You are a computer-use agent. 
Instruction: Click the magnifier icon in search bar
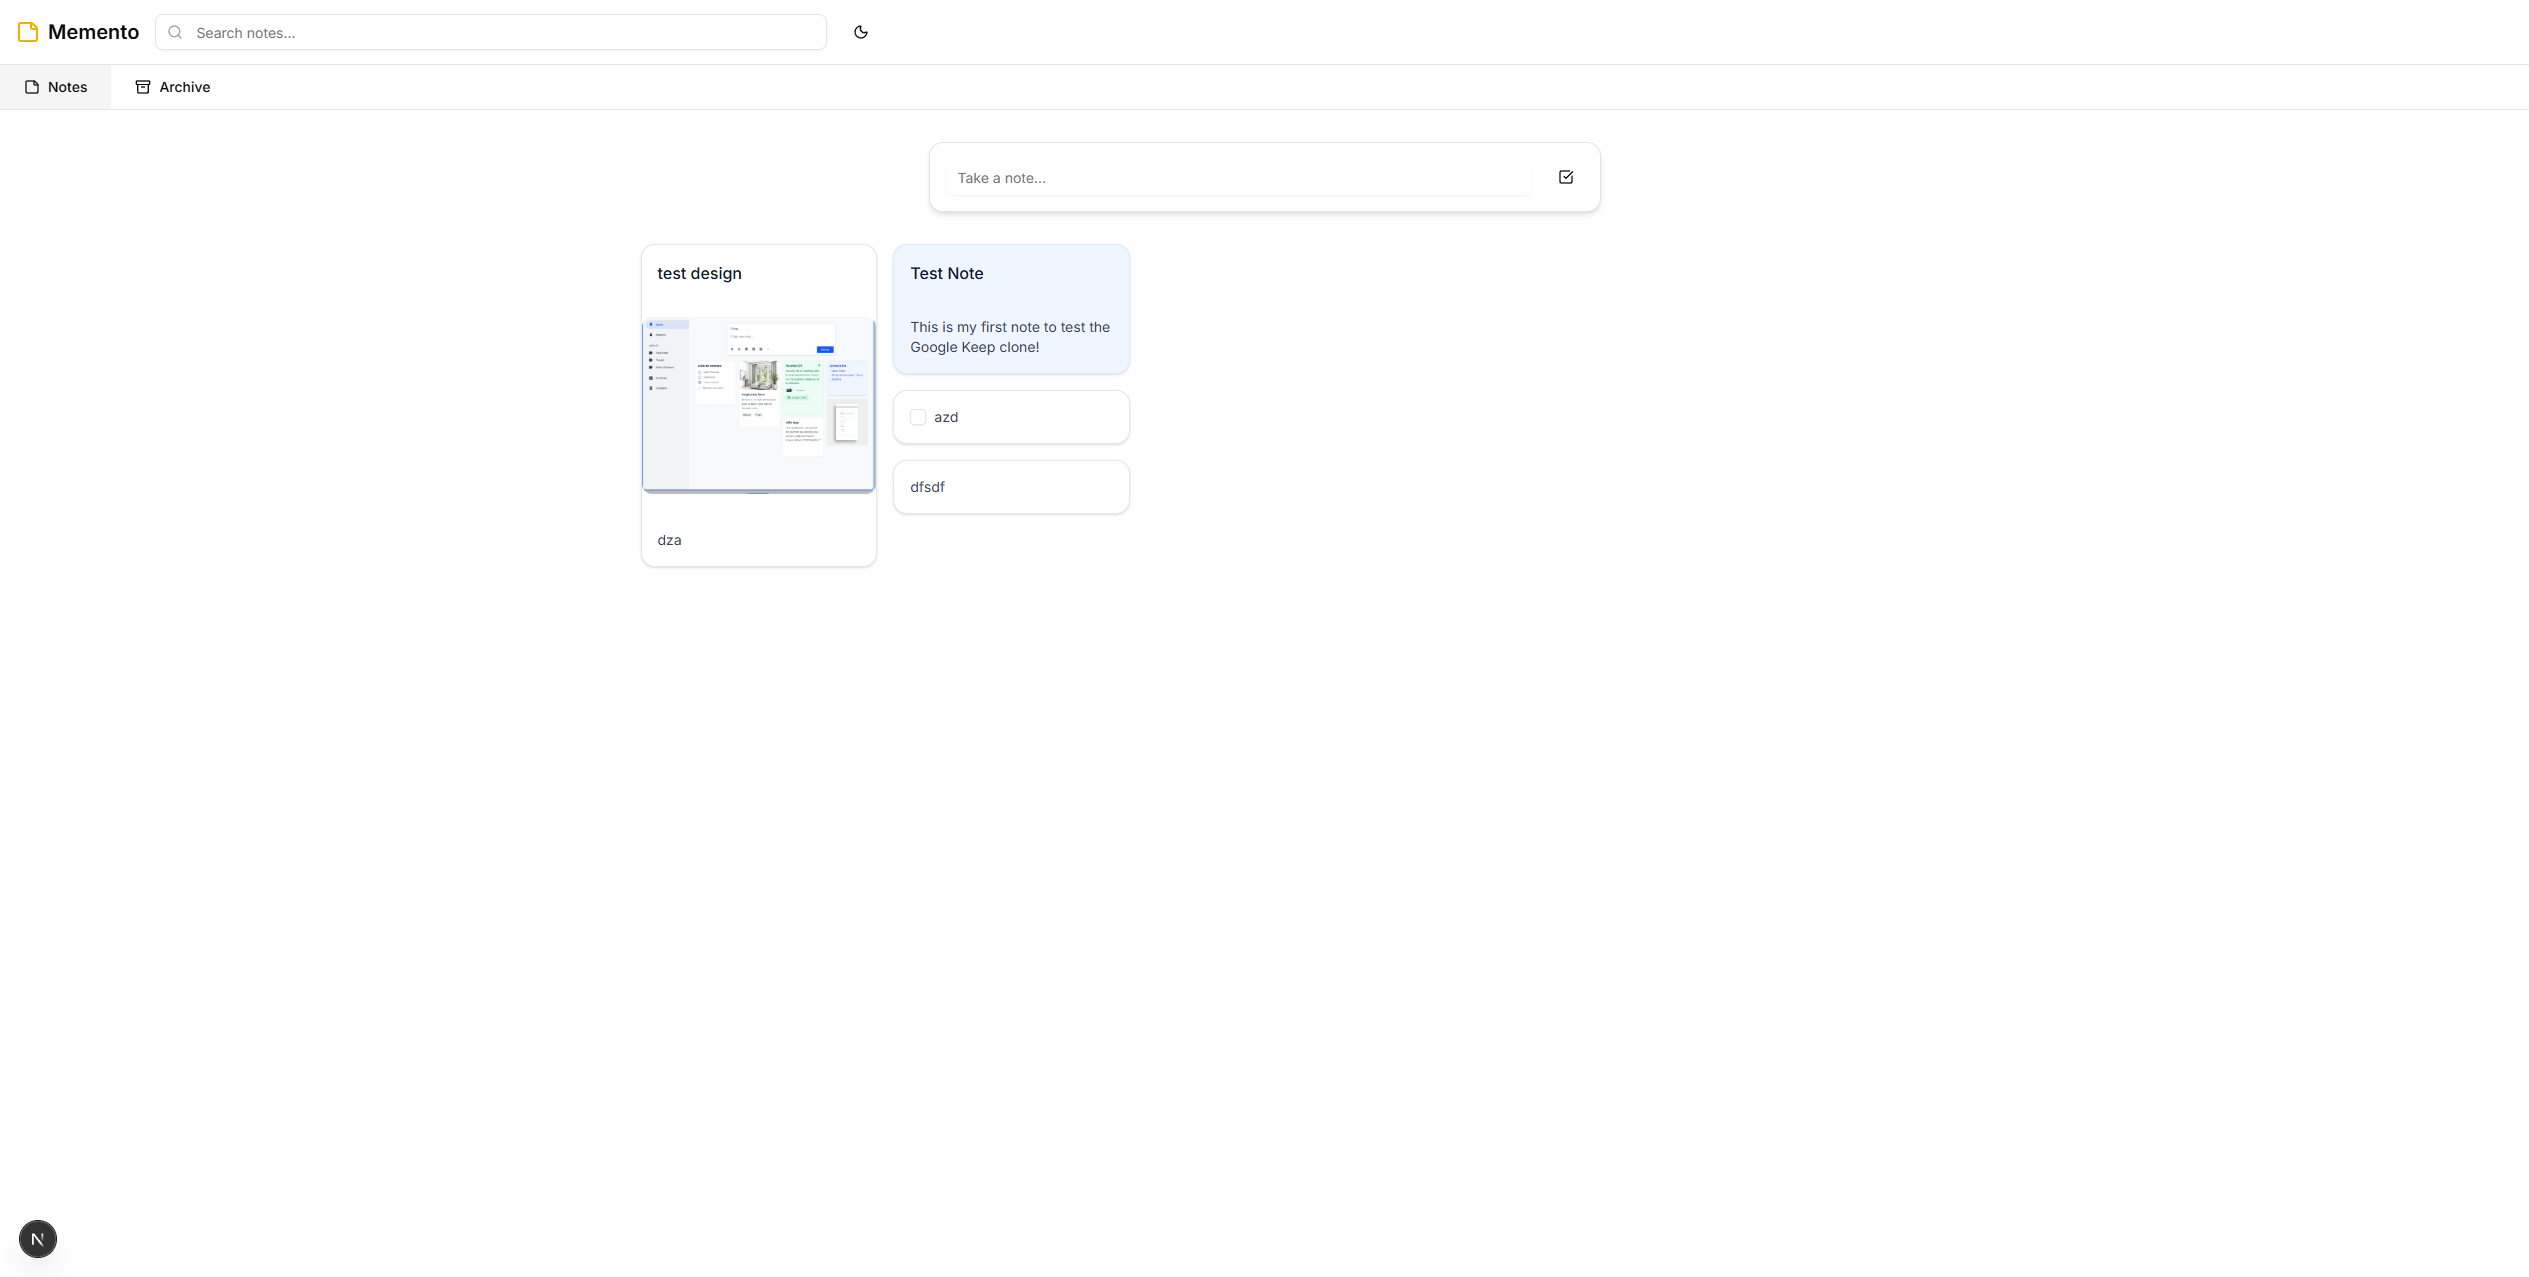tap(175, 32)
